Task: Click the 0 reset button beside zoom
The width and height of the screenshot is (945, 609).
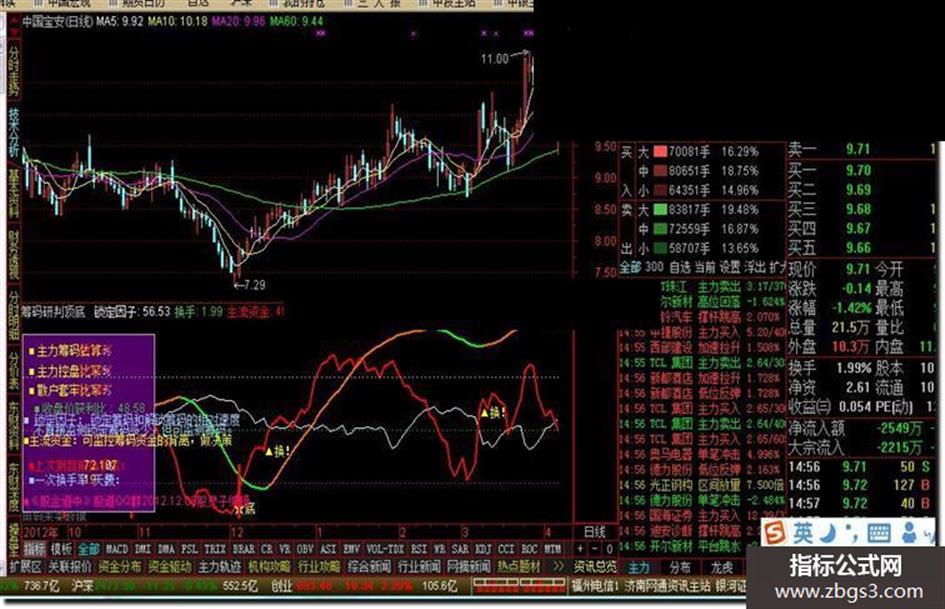Action: point(609,549)
